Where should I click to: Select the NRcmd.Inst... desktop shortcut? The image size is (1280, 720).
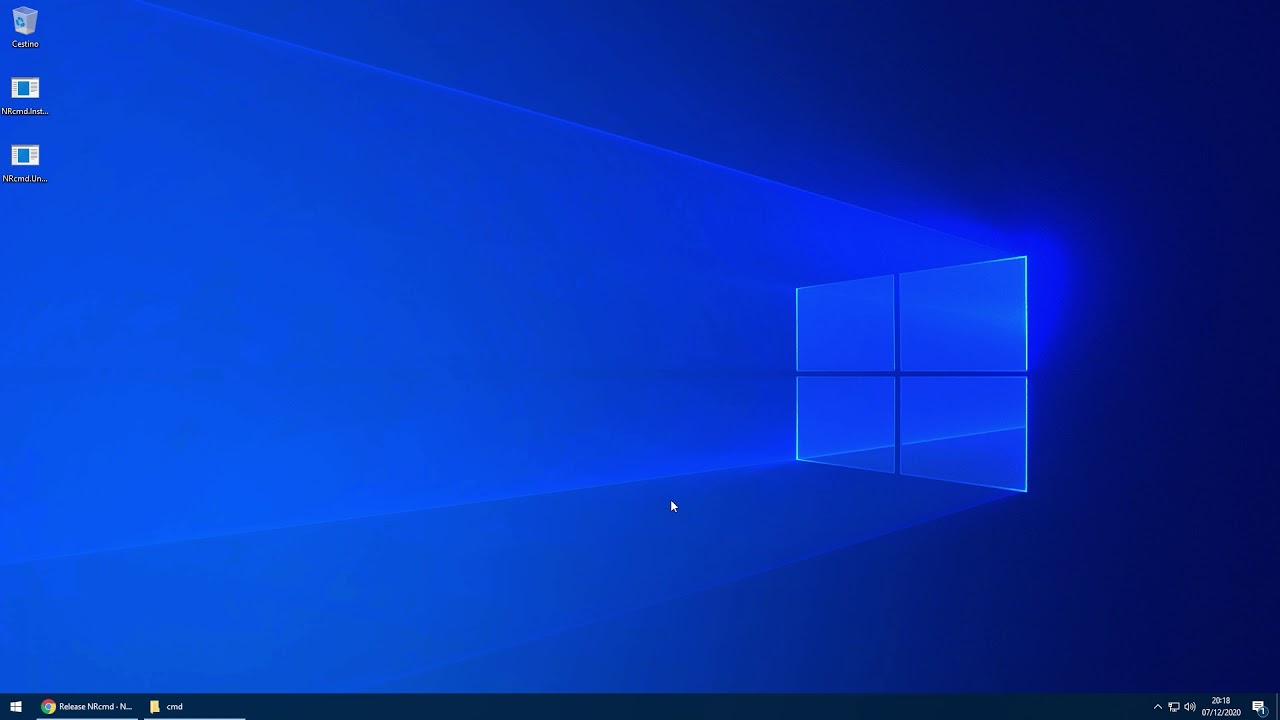pos(25,95)
